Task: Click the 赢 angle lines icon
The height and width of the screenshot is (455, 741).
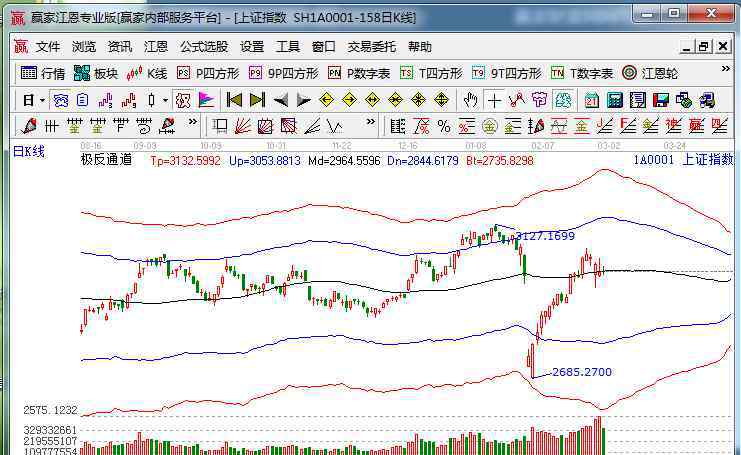Action: click(697, 126)
